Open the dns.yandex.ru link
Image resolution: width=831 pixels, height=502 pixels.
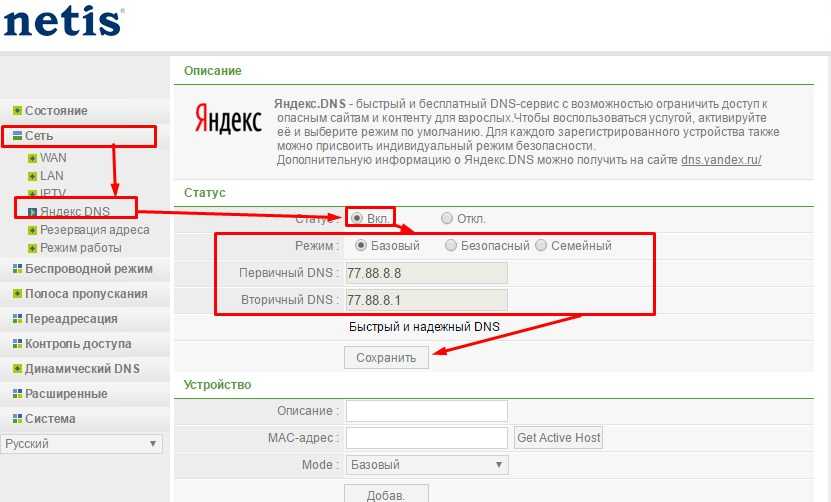(721, 160)
